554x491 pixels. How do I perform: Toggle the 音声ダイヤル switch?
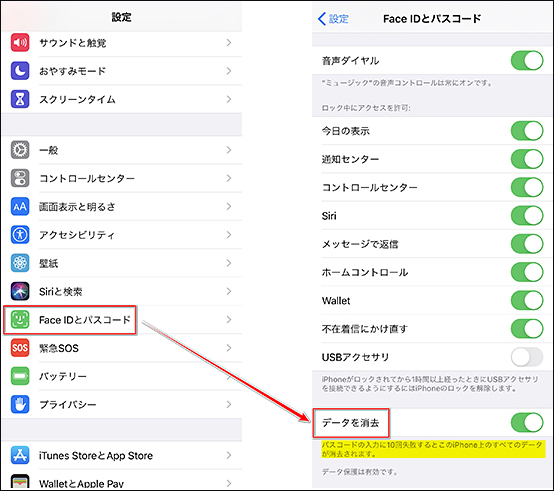(527, 60)
